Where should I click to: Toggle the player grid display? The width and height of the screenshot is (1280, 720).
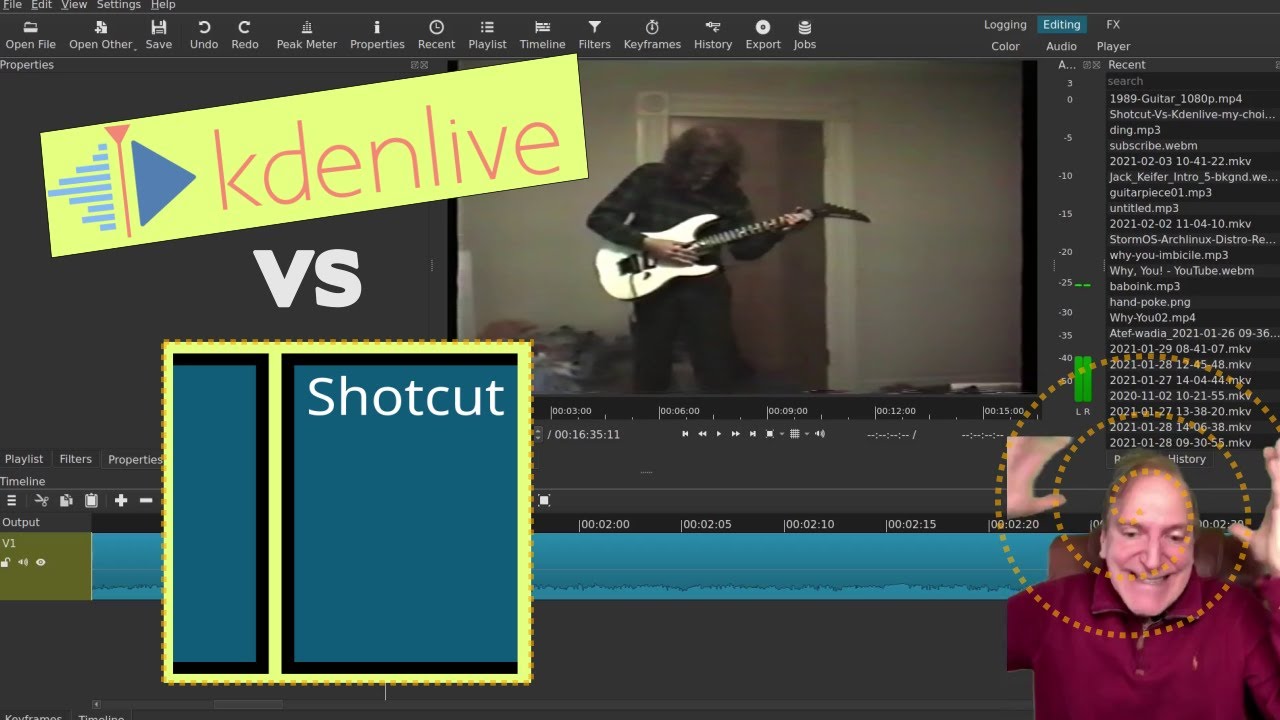point(794,434)
